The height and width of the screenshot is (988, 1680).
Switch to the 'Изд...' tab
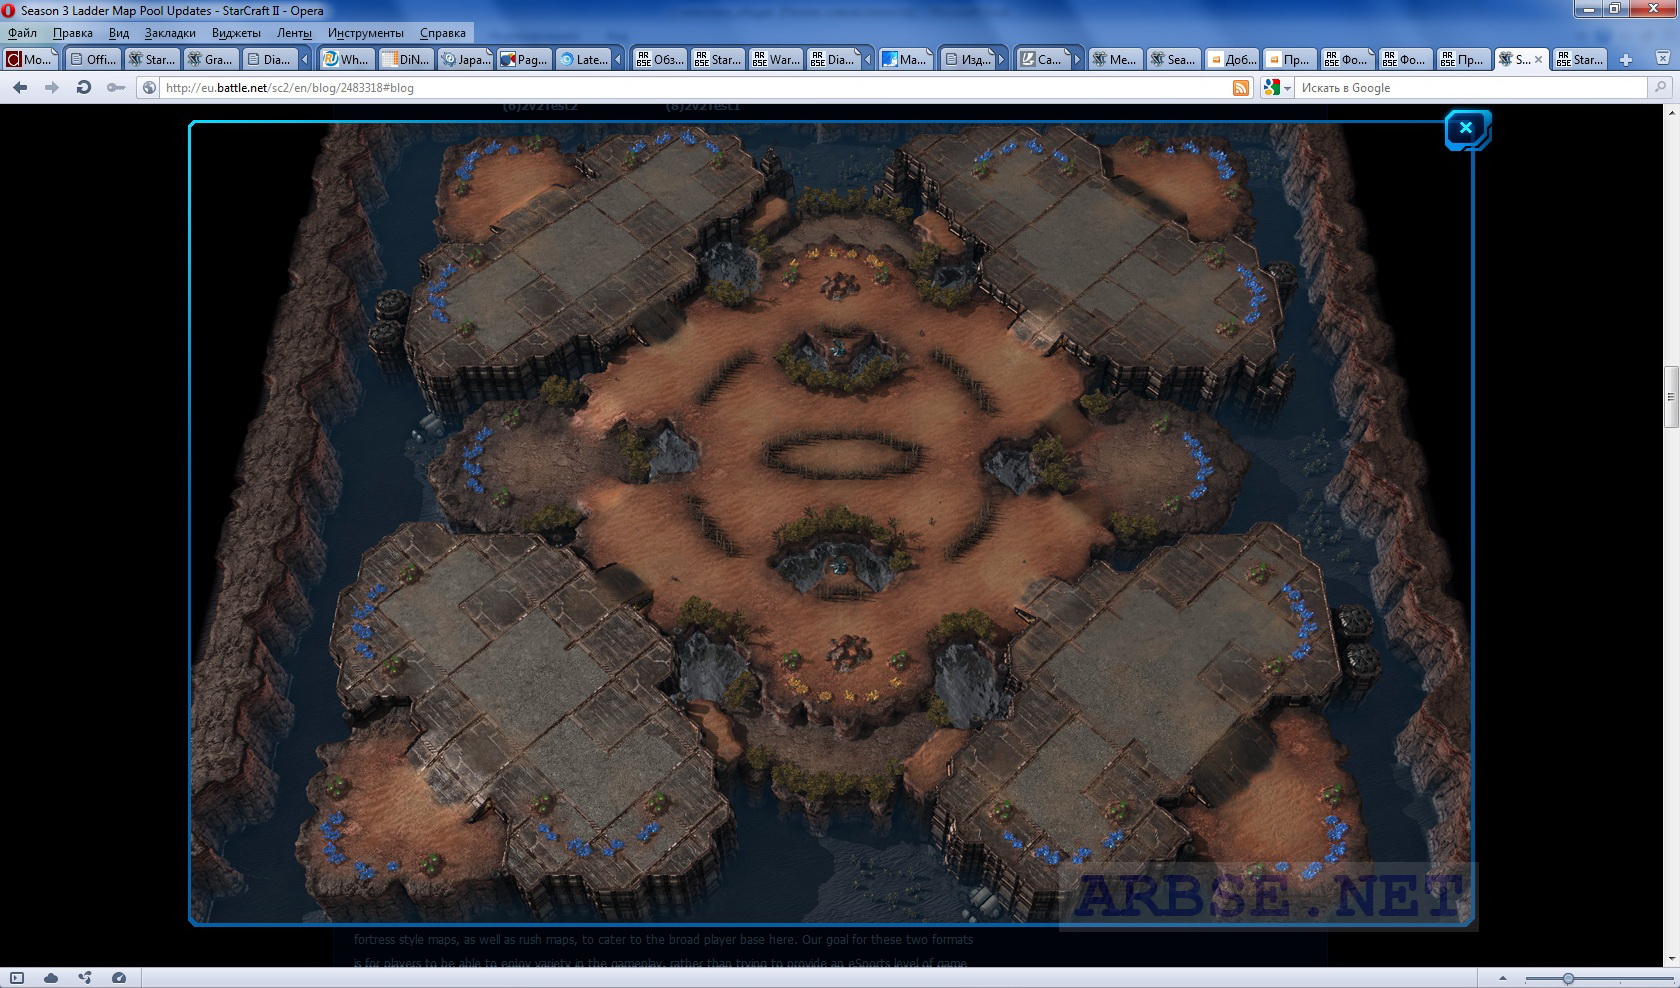point(967,59)
